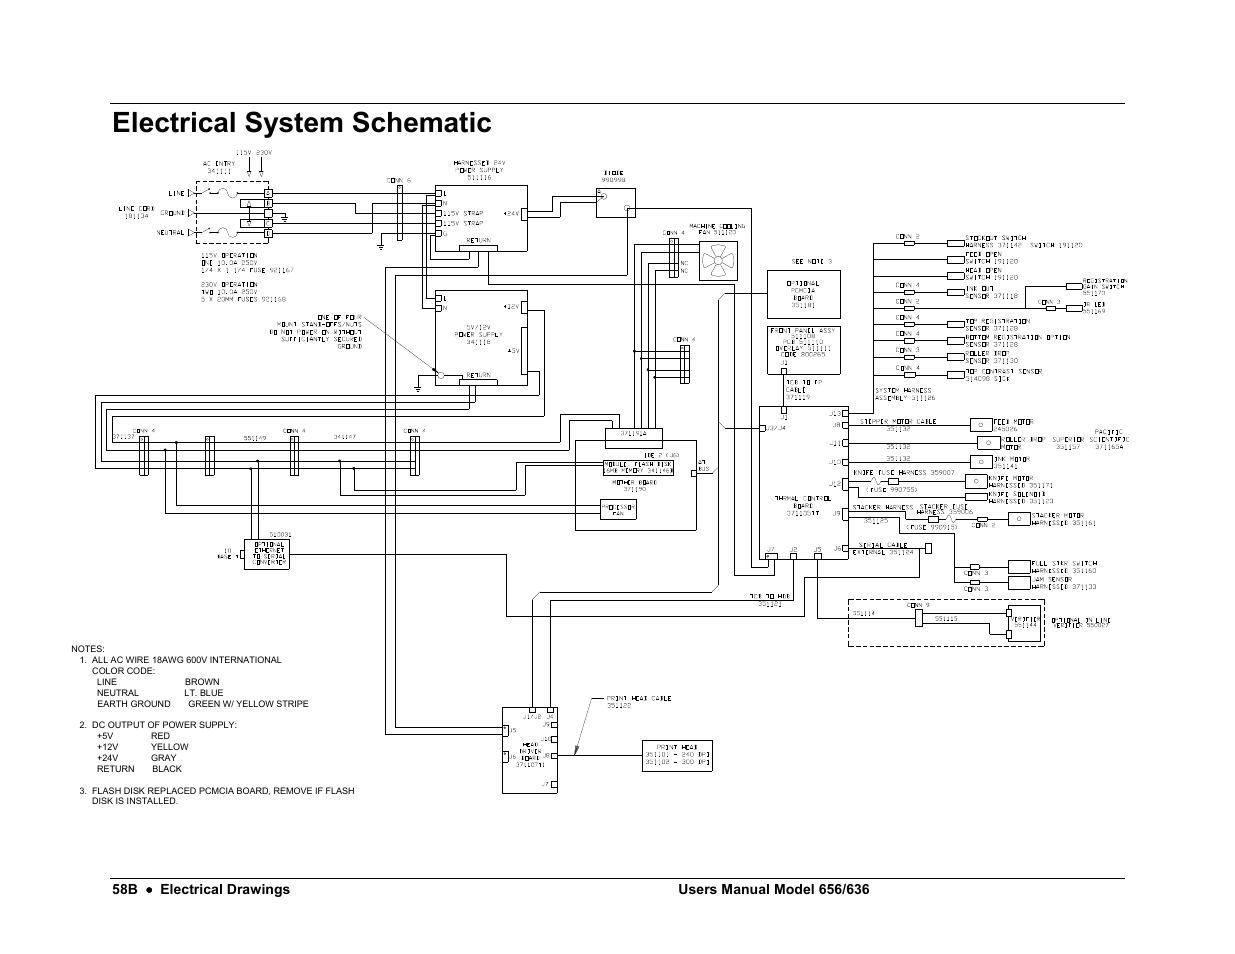1235x954 pixels.
Task: Click 'OPTIONAL ETHERNET TO SERIAL CONVERTER' box
Action: pos(268,556)
